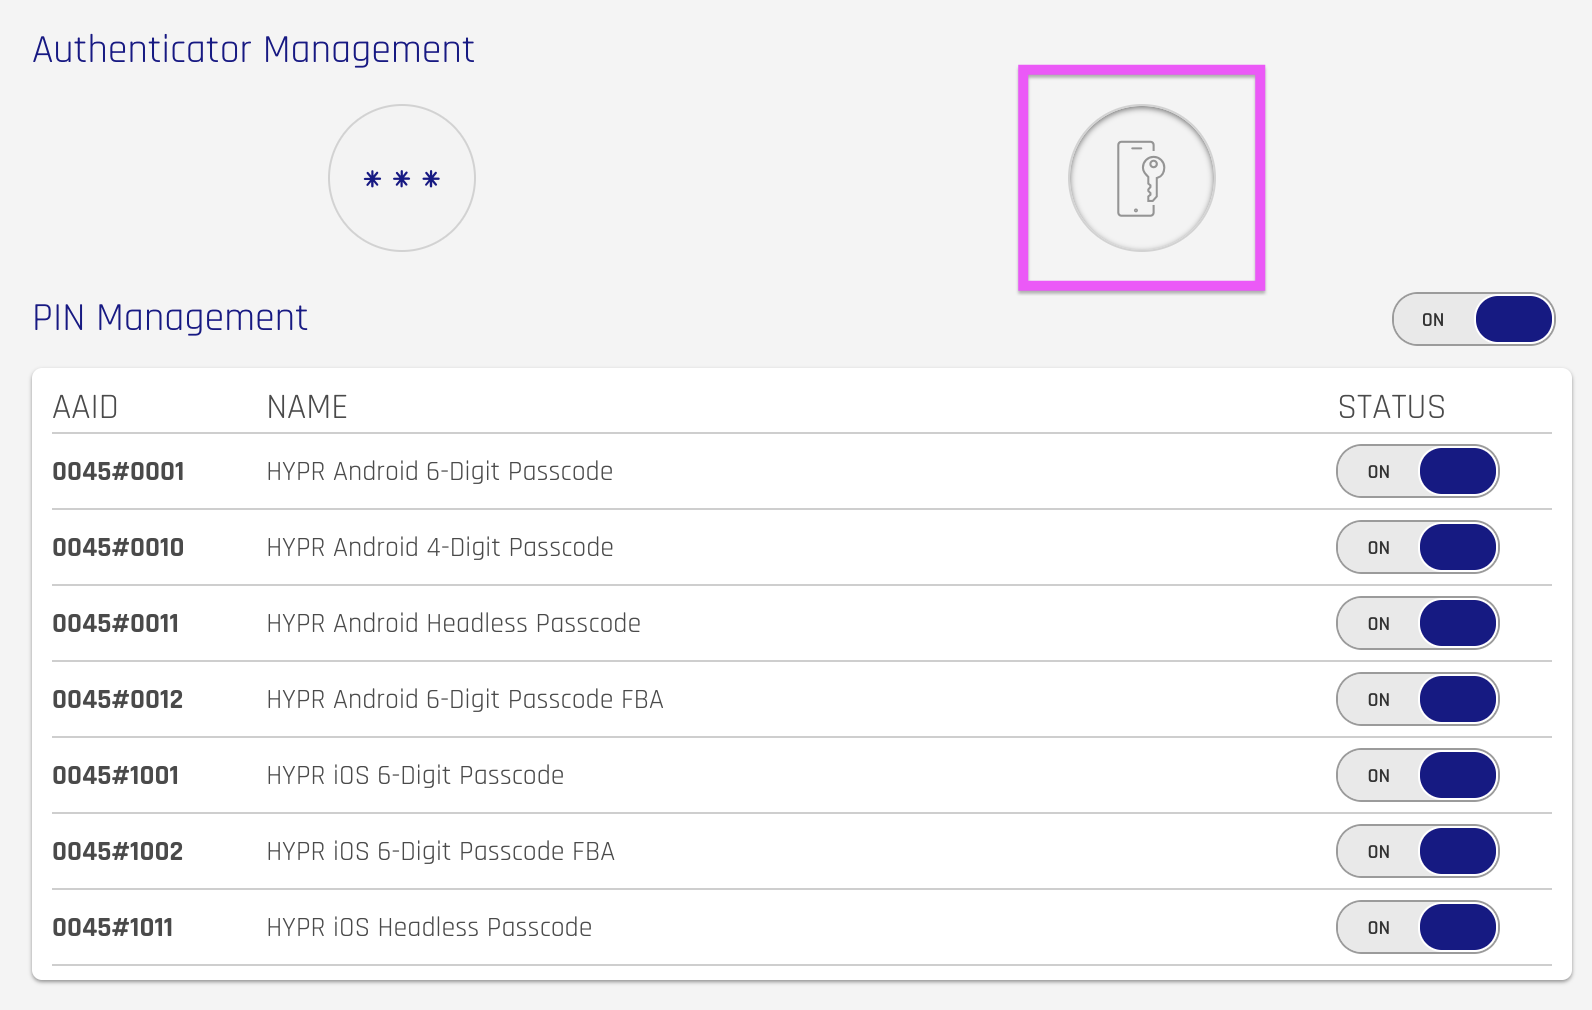Toggle HYPR iOS 6-Digit Passcode FBA status
This screenshot has width=1592, height=1010.
tap(1417, 851)
